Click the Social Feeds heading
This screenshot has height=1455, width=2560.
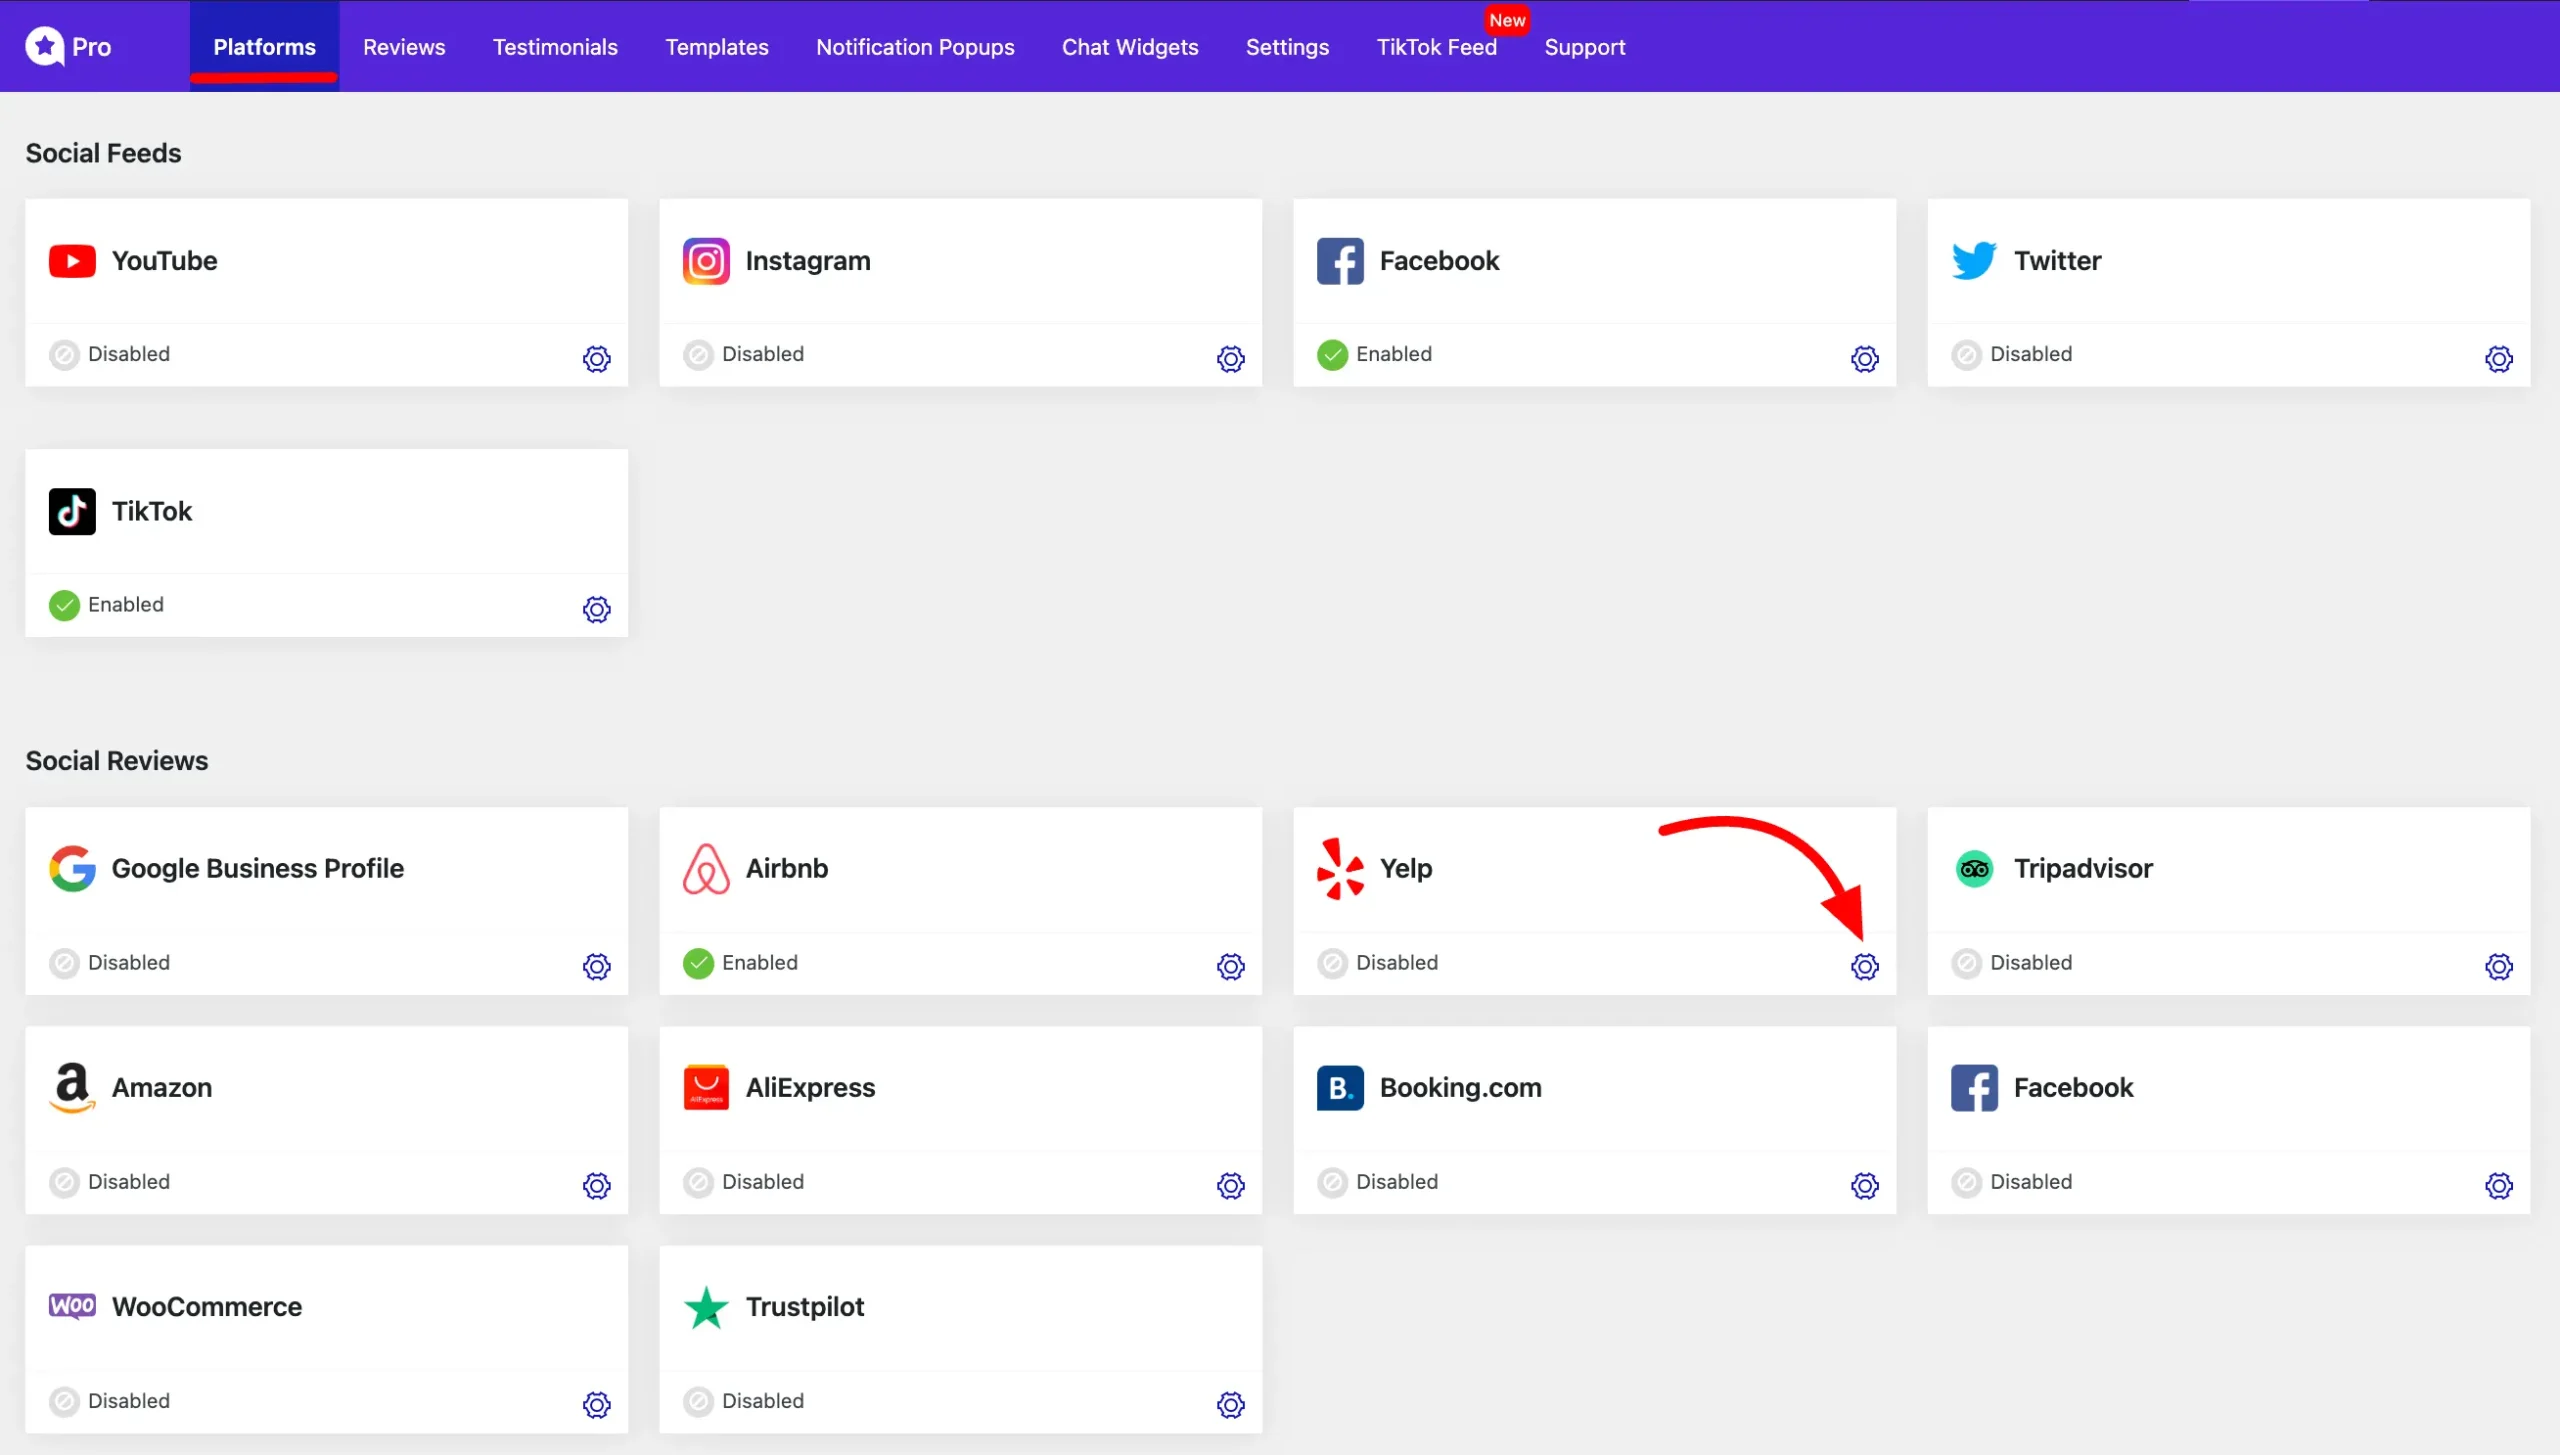[103, 153]
